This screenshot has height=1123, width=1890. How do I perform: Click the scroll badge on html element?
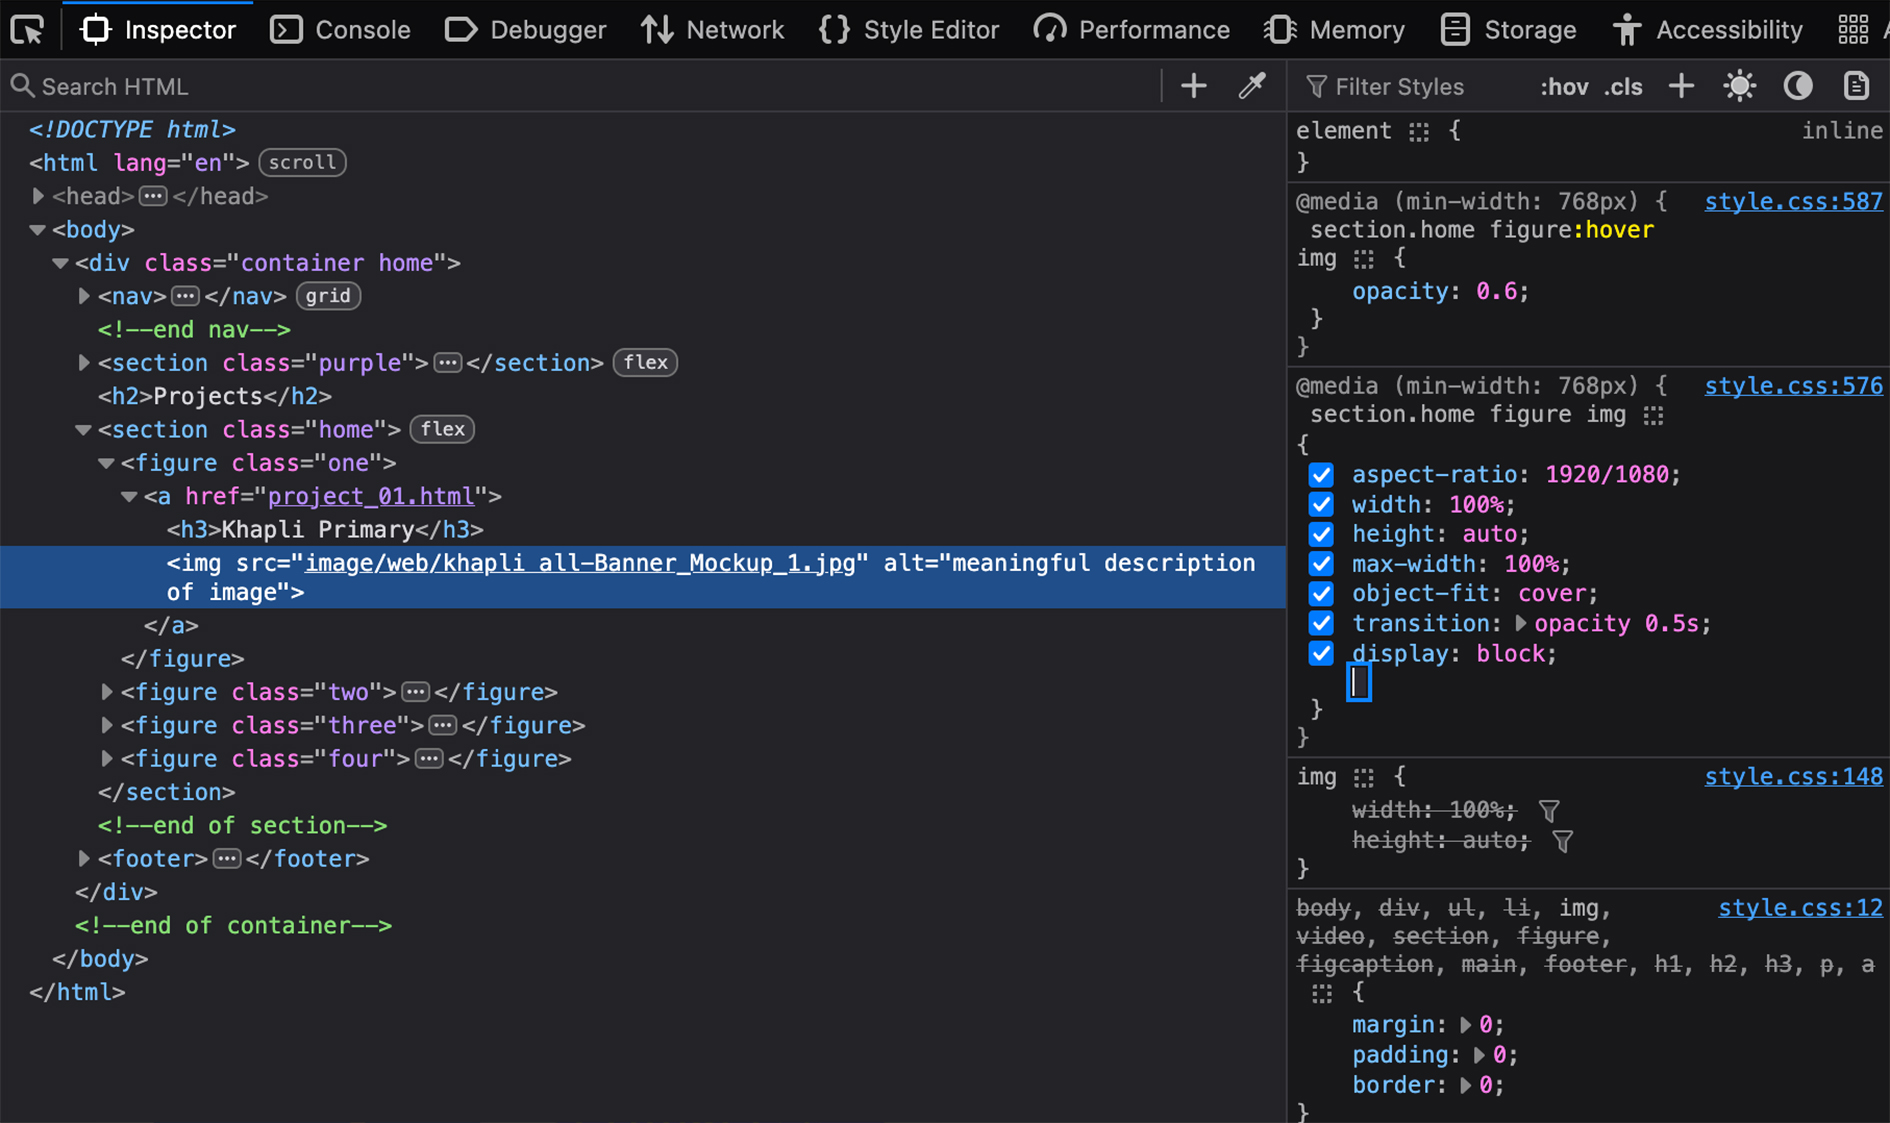coord(302,163)
